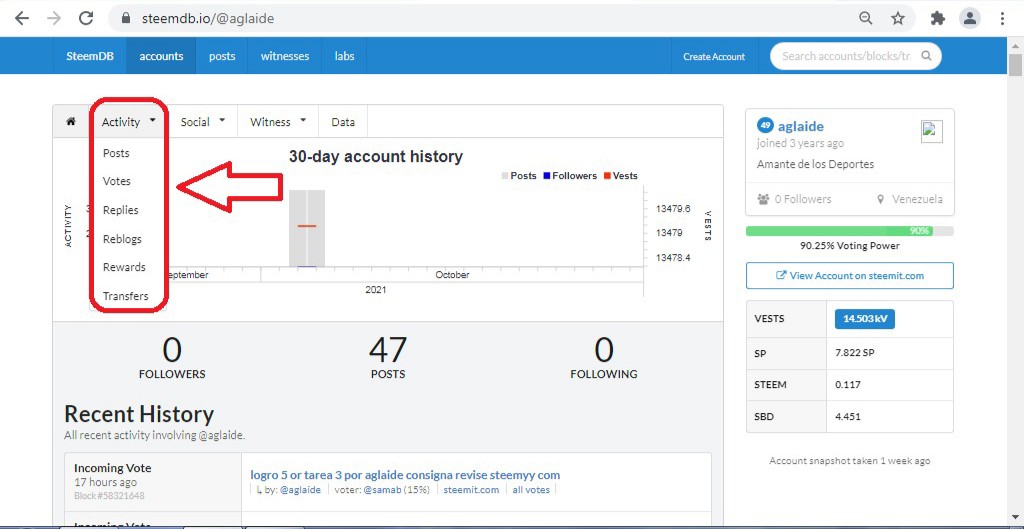
Task: Click the SBD 4.451 value
Action: point(848,416)
